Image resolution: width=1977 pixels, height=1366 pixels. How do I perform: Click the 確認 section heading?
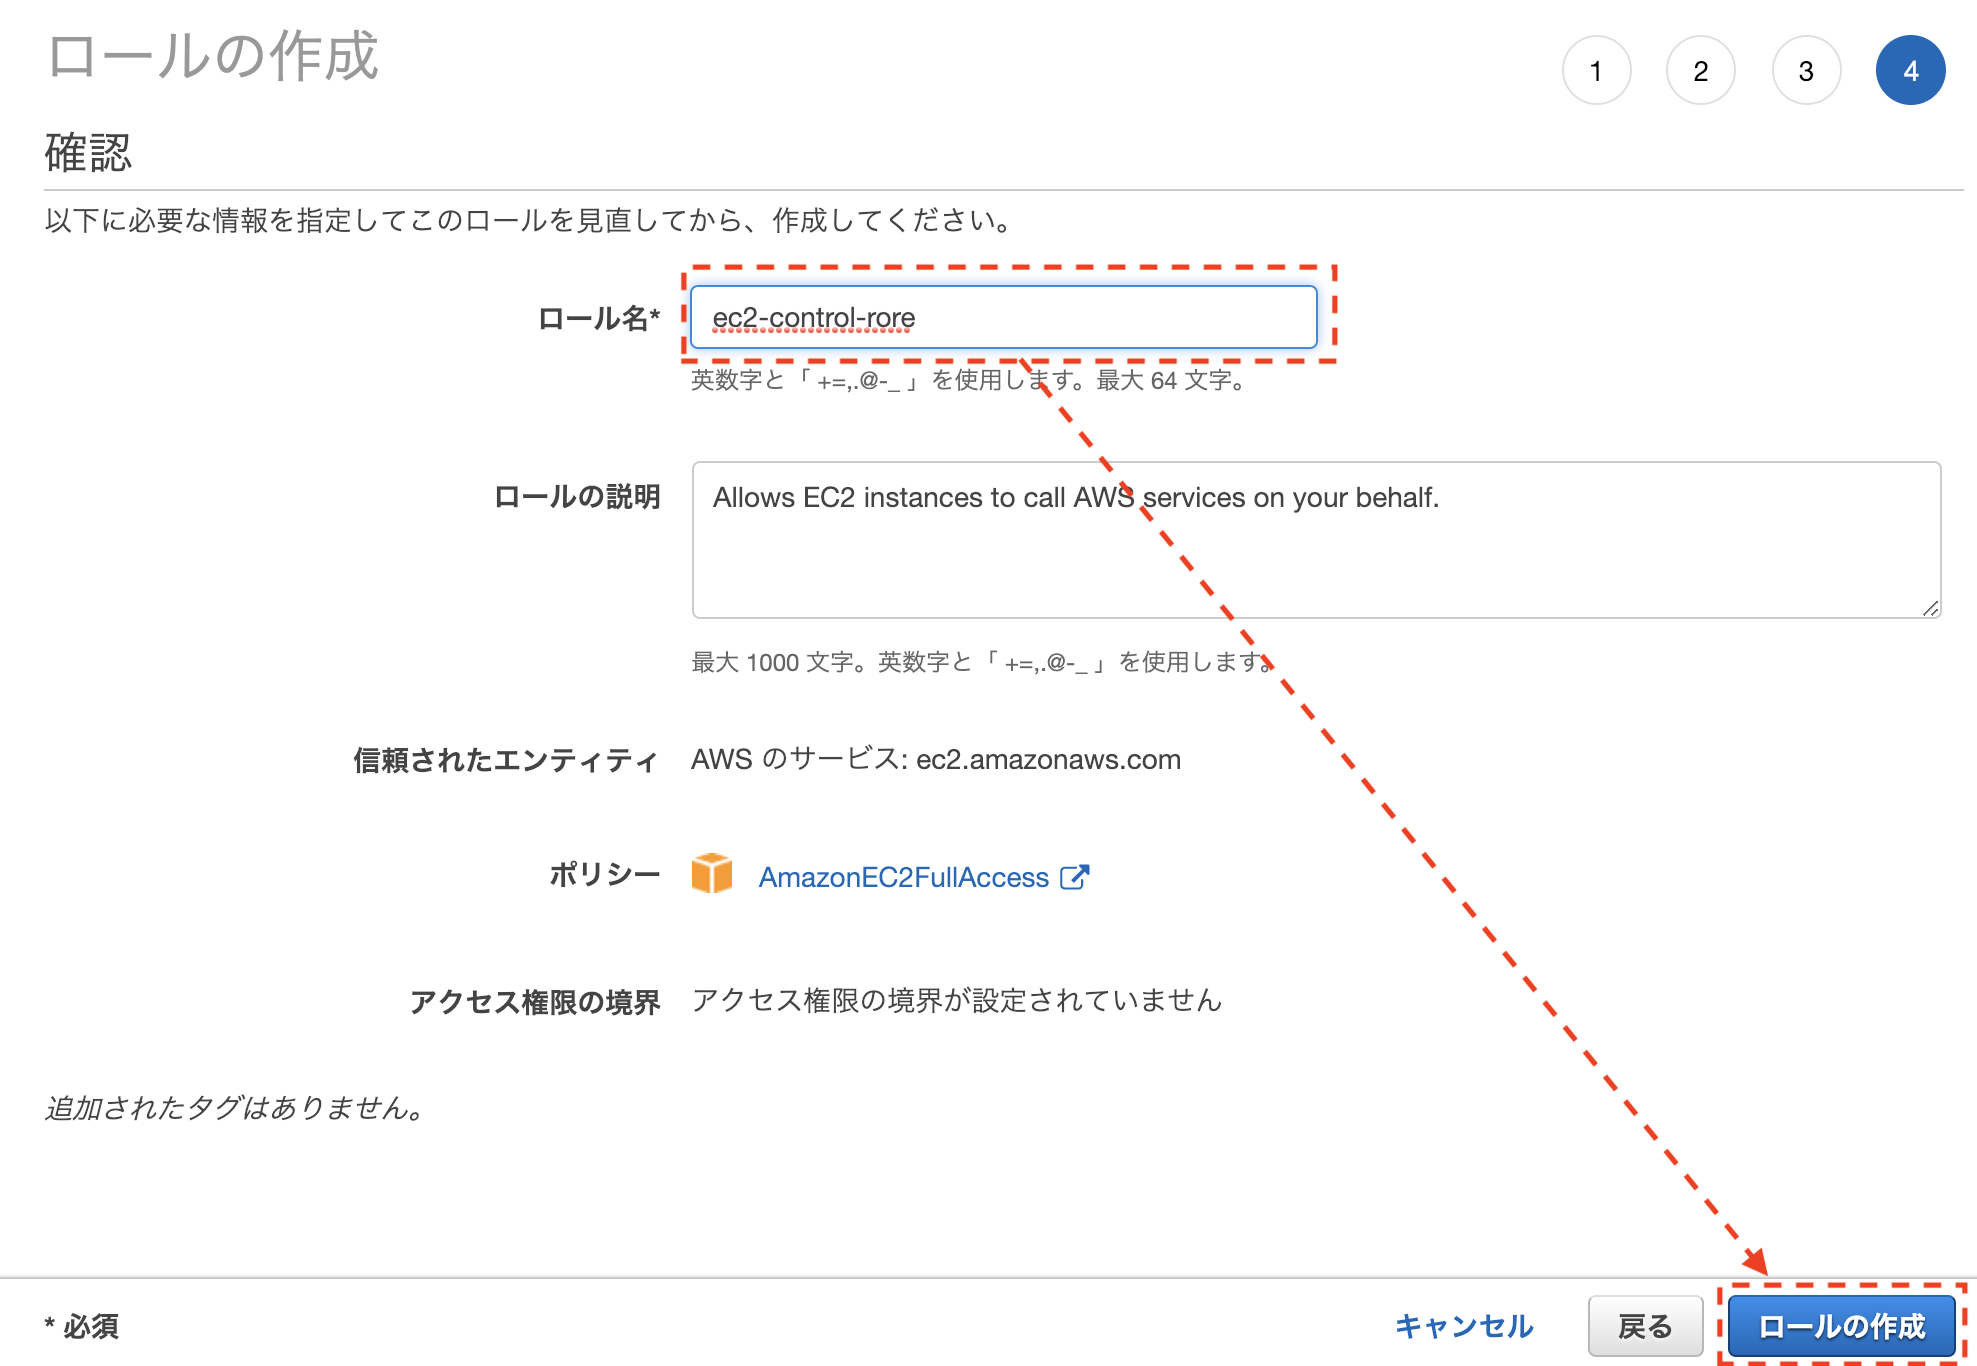88,153
